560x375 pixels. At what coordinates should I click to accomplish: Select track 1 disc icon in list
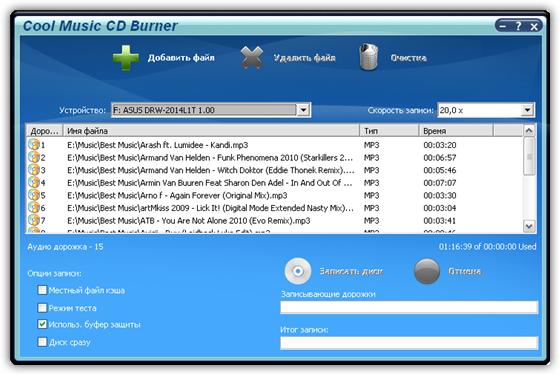pyautogui.click(x=34, y=145)
